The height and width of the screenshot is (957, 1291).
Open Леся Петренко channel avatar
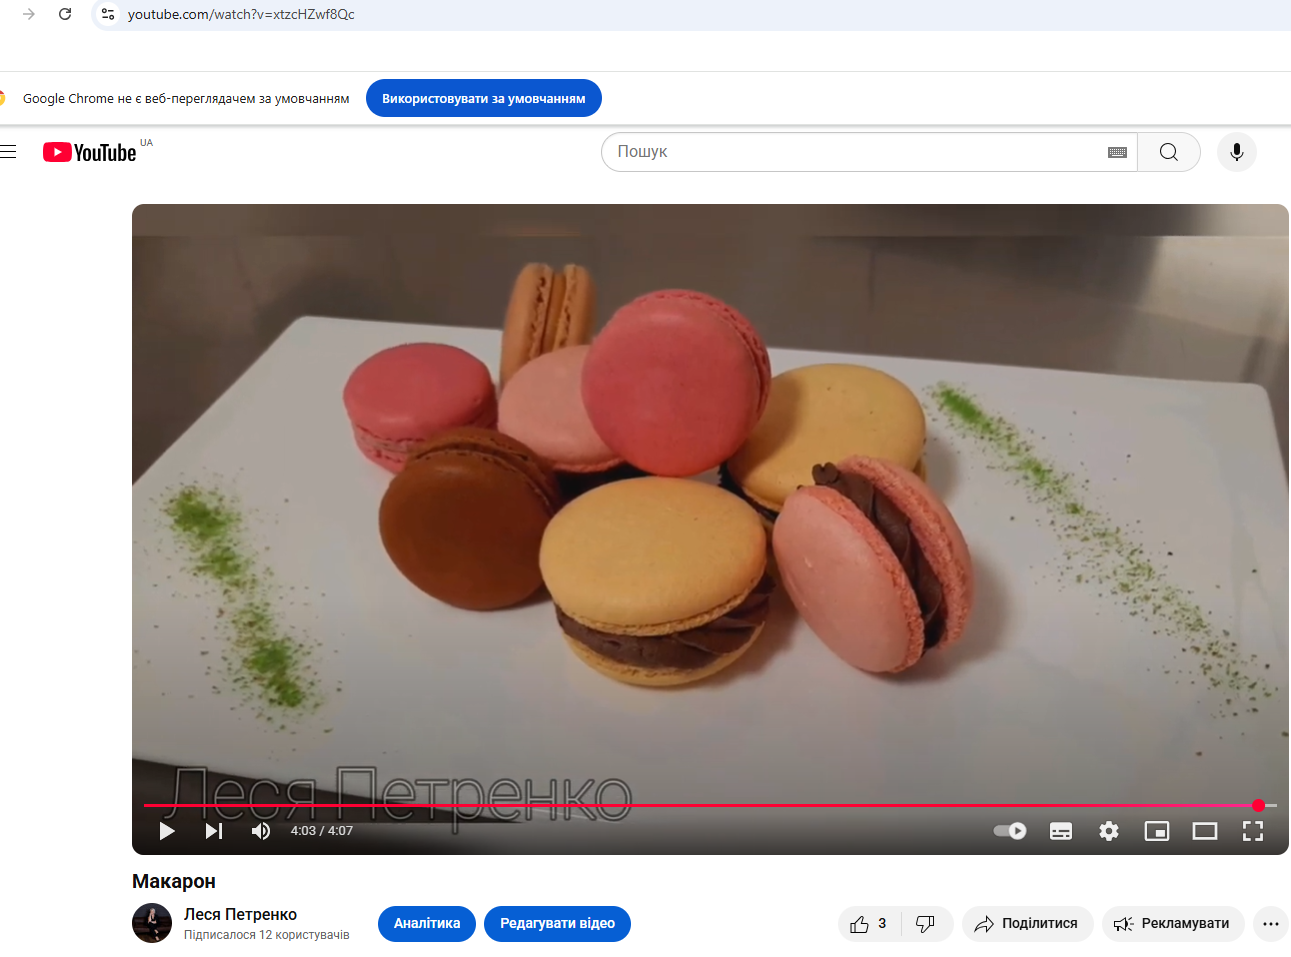152,923
